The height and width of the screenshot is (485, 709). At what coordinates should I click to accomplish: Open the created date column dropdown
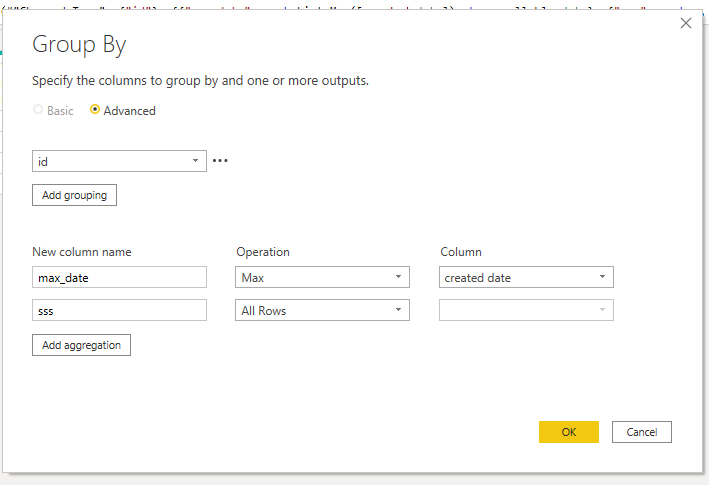[x=526, y=277]
